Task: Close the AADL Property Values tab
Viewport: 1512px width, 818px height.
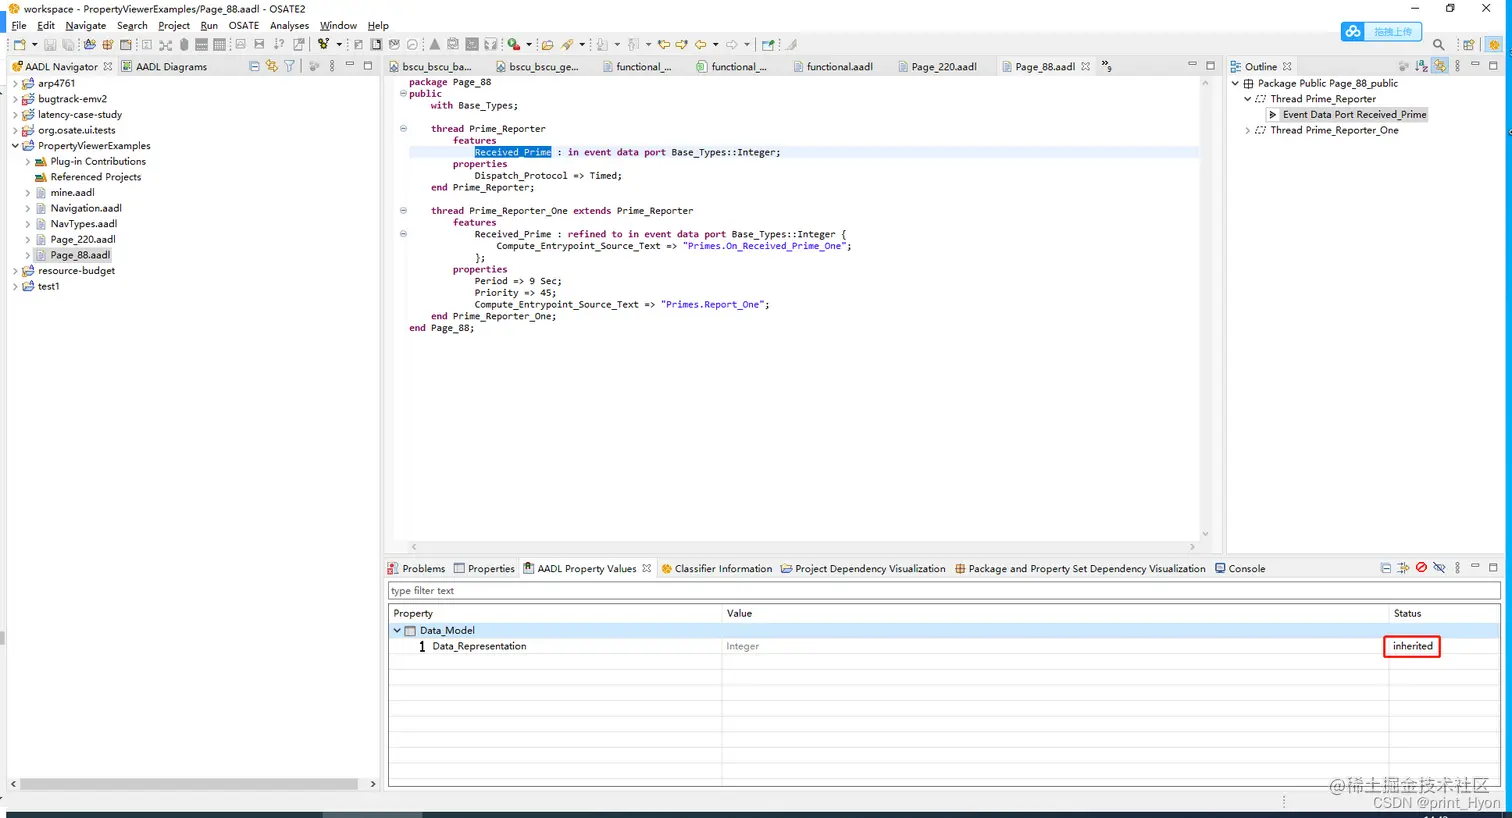Action: click(647, 569)
